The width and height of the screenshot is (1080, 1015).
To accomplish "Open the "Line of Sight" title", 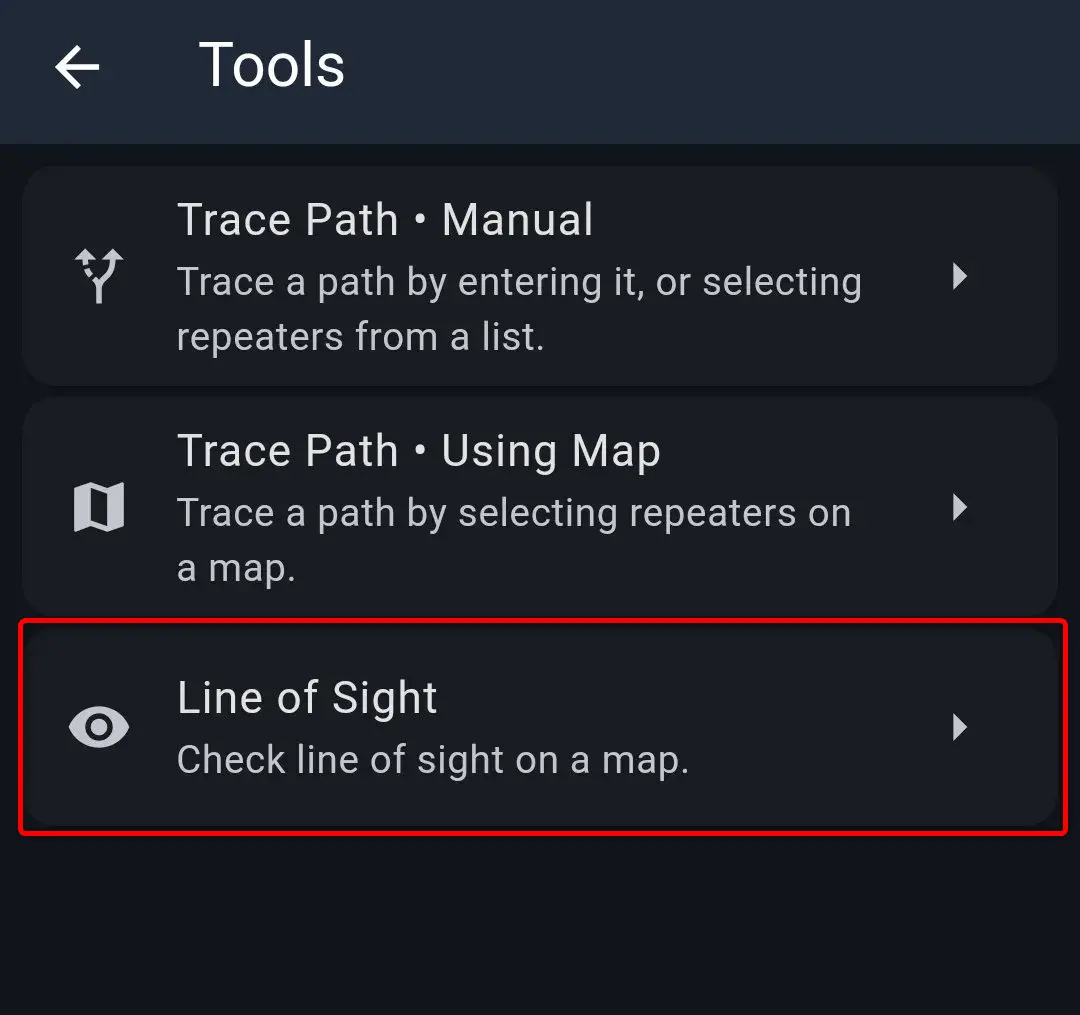I will coord(307,698).
